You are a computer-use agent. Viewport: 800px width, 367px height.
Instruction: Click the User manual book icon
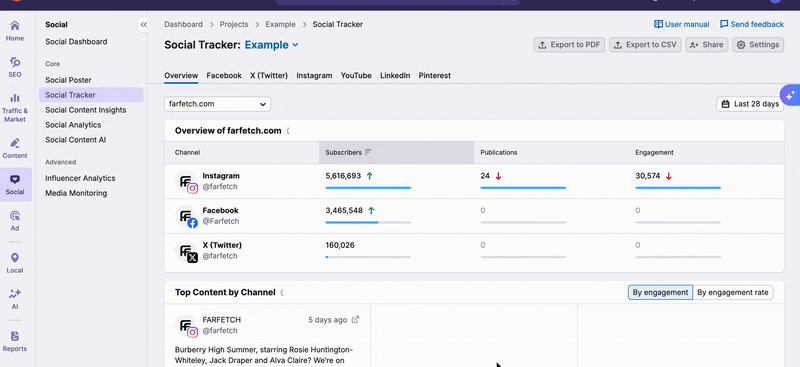pos(658,24)
